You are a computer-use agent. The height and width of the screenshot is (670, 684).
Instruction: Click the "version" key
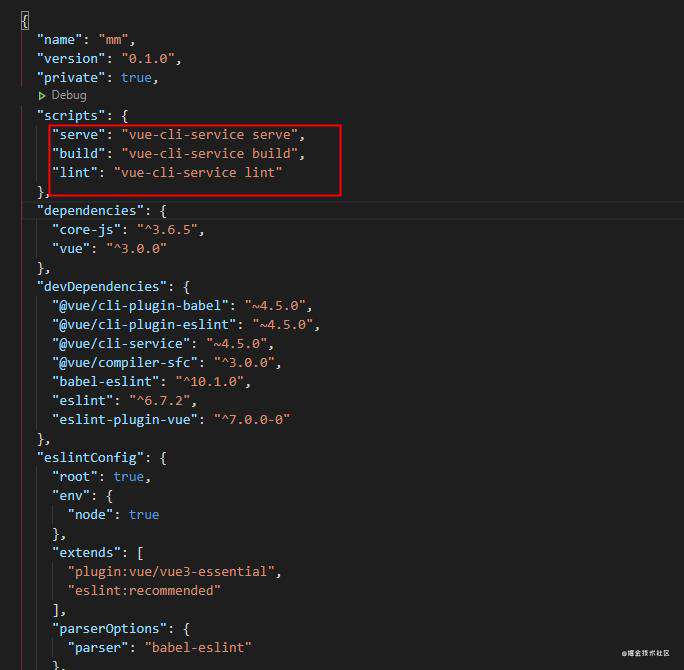coord(71,58)
